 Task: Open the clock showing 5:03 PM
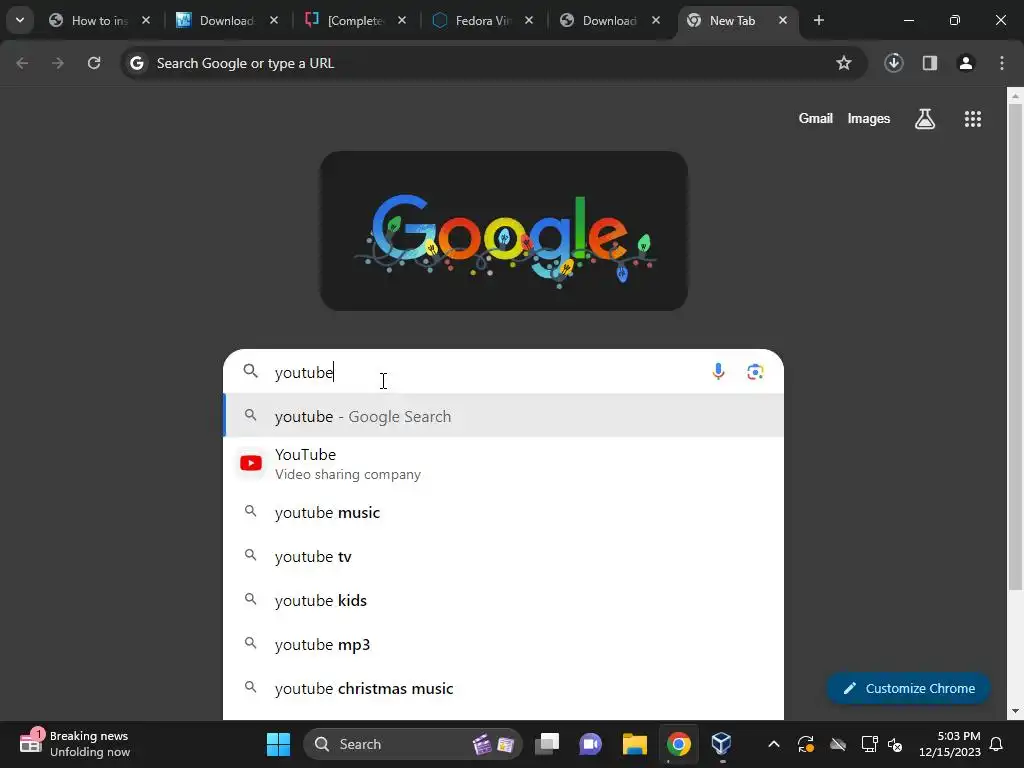[950, 744]
